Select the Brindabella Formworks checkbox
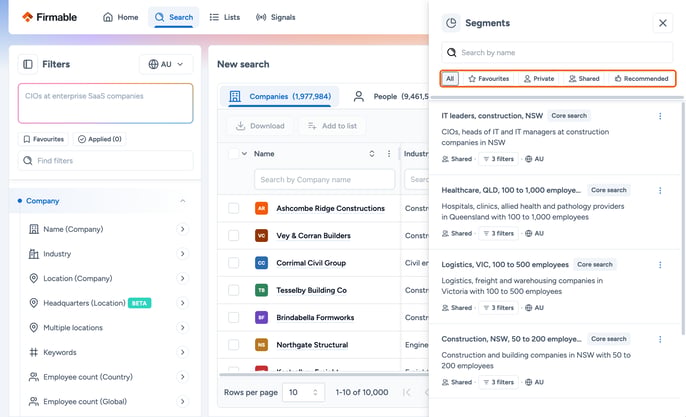The image size is (686, 417). (234, 317)
